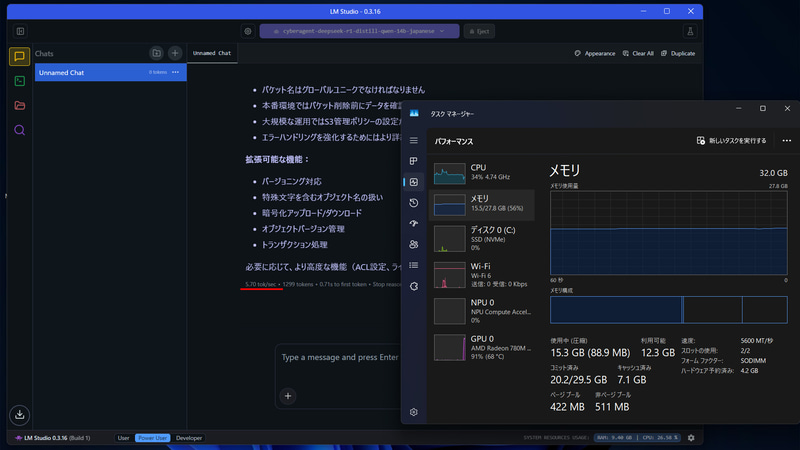800x450 pixels.
Task: Switch to Developer mode
Action: 189,438
